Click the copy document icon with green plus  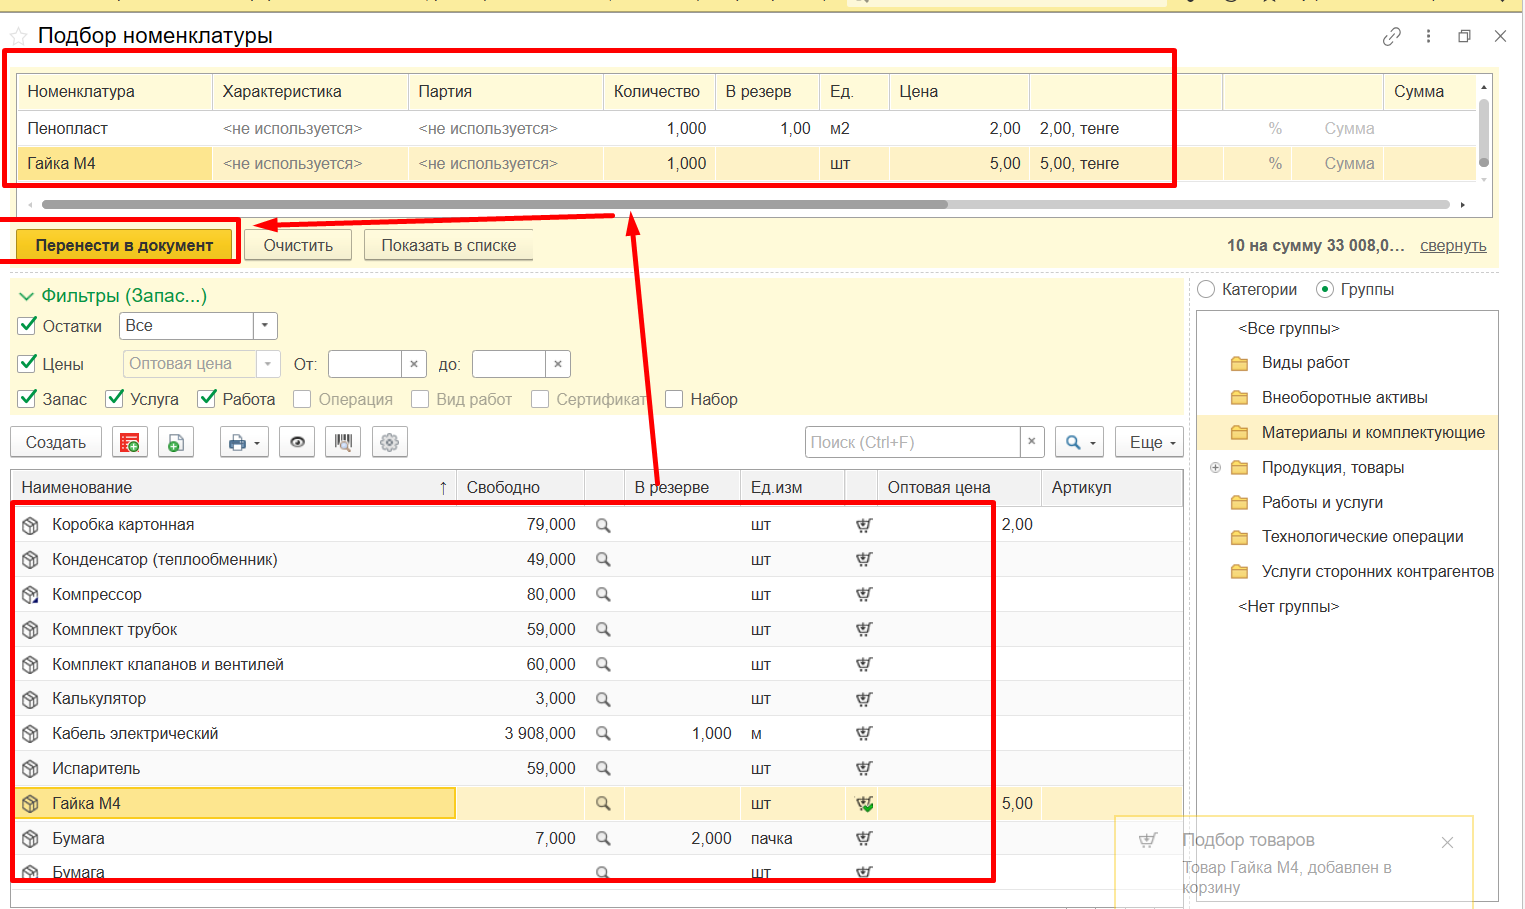175,442
